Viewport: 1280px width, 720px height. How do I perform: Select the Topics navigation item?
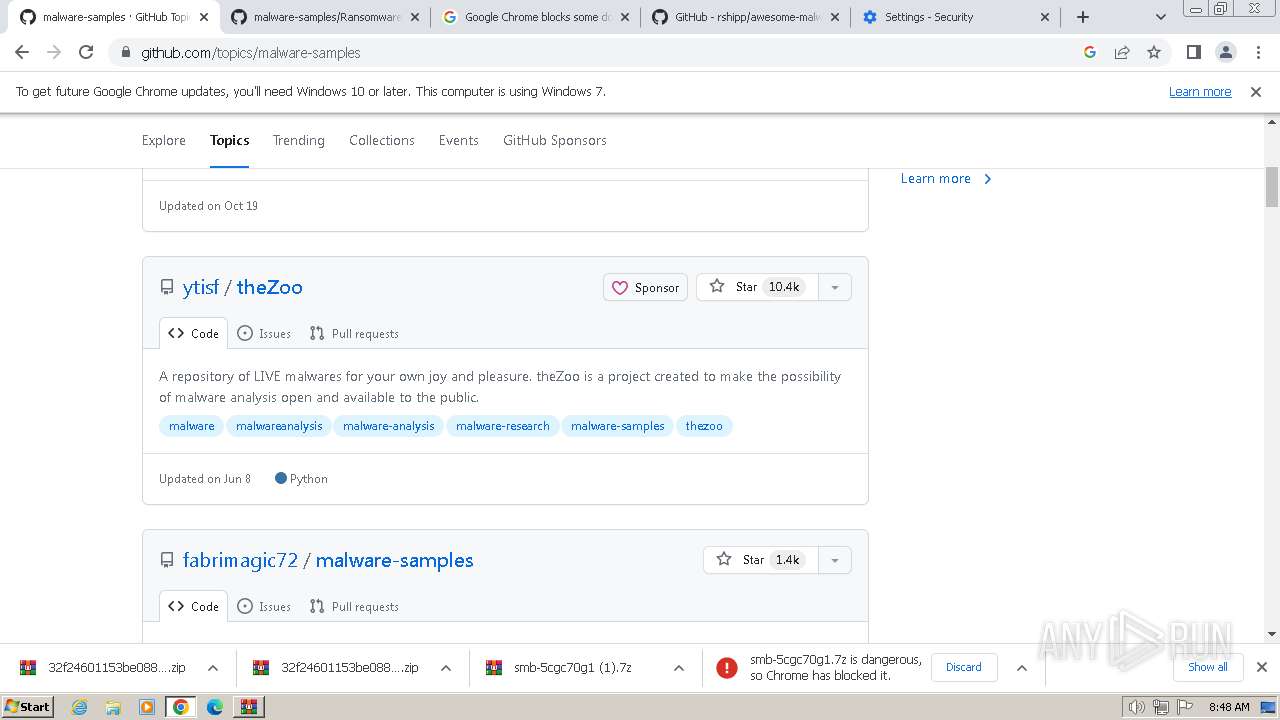(x=230, y=140)
